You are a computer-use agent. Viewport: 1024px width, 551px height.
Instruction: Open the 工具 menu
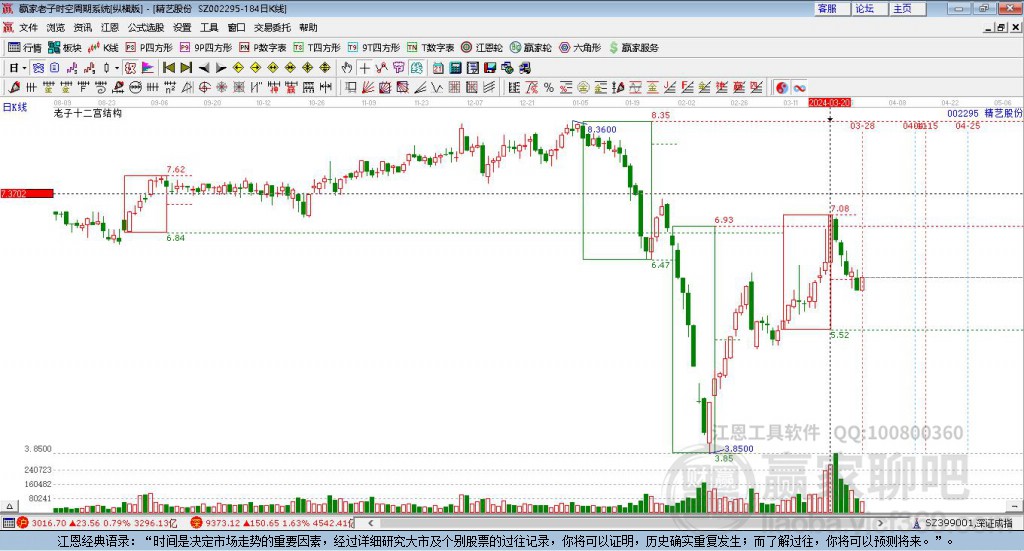(x=209, y=27)
